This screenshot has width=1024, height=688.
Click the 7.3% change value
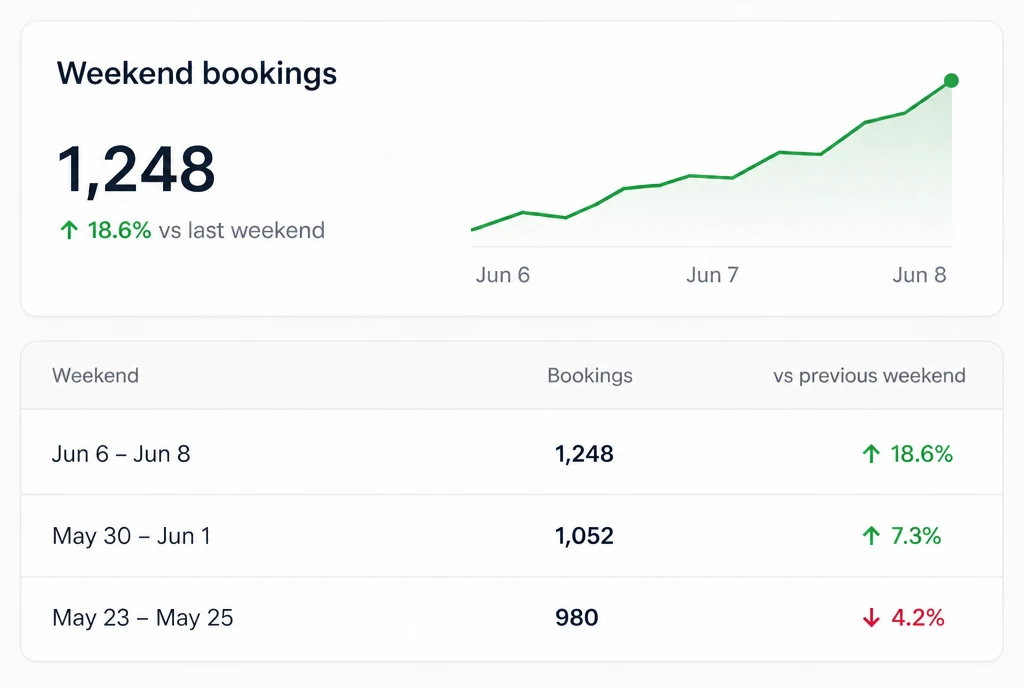tap(916, 536)
